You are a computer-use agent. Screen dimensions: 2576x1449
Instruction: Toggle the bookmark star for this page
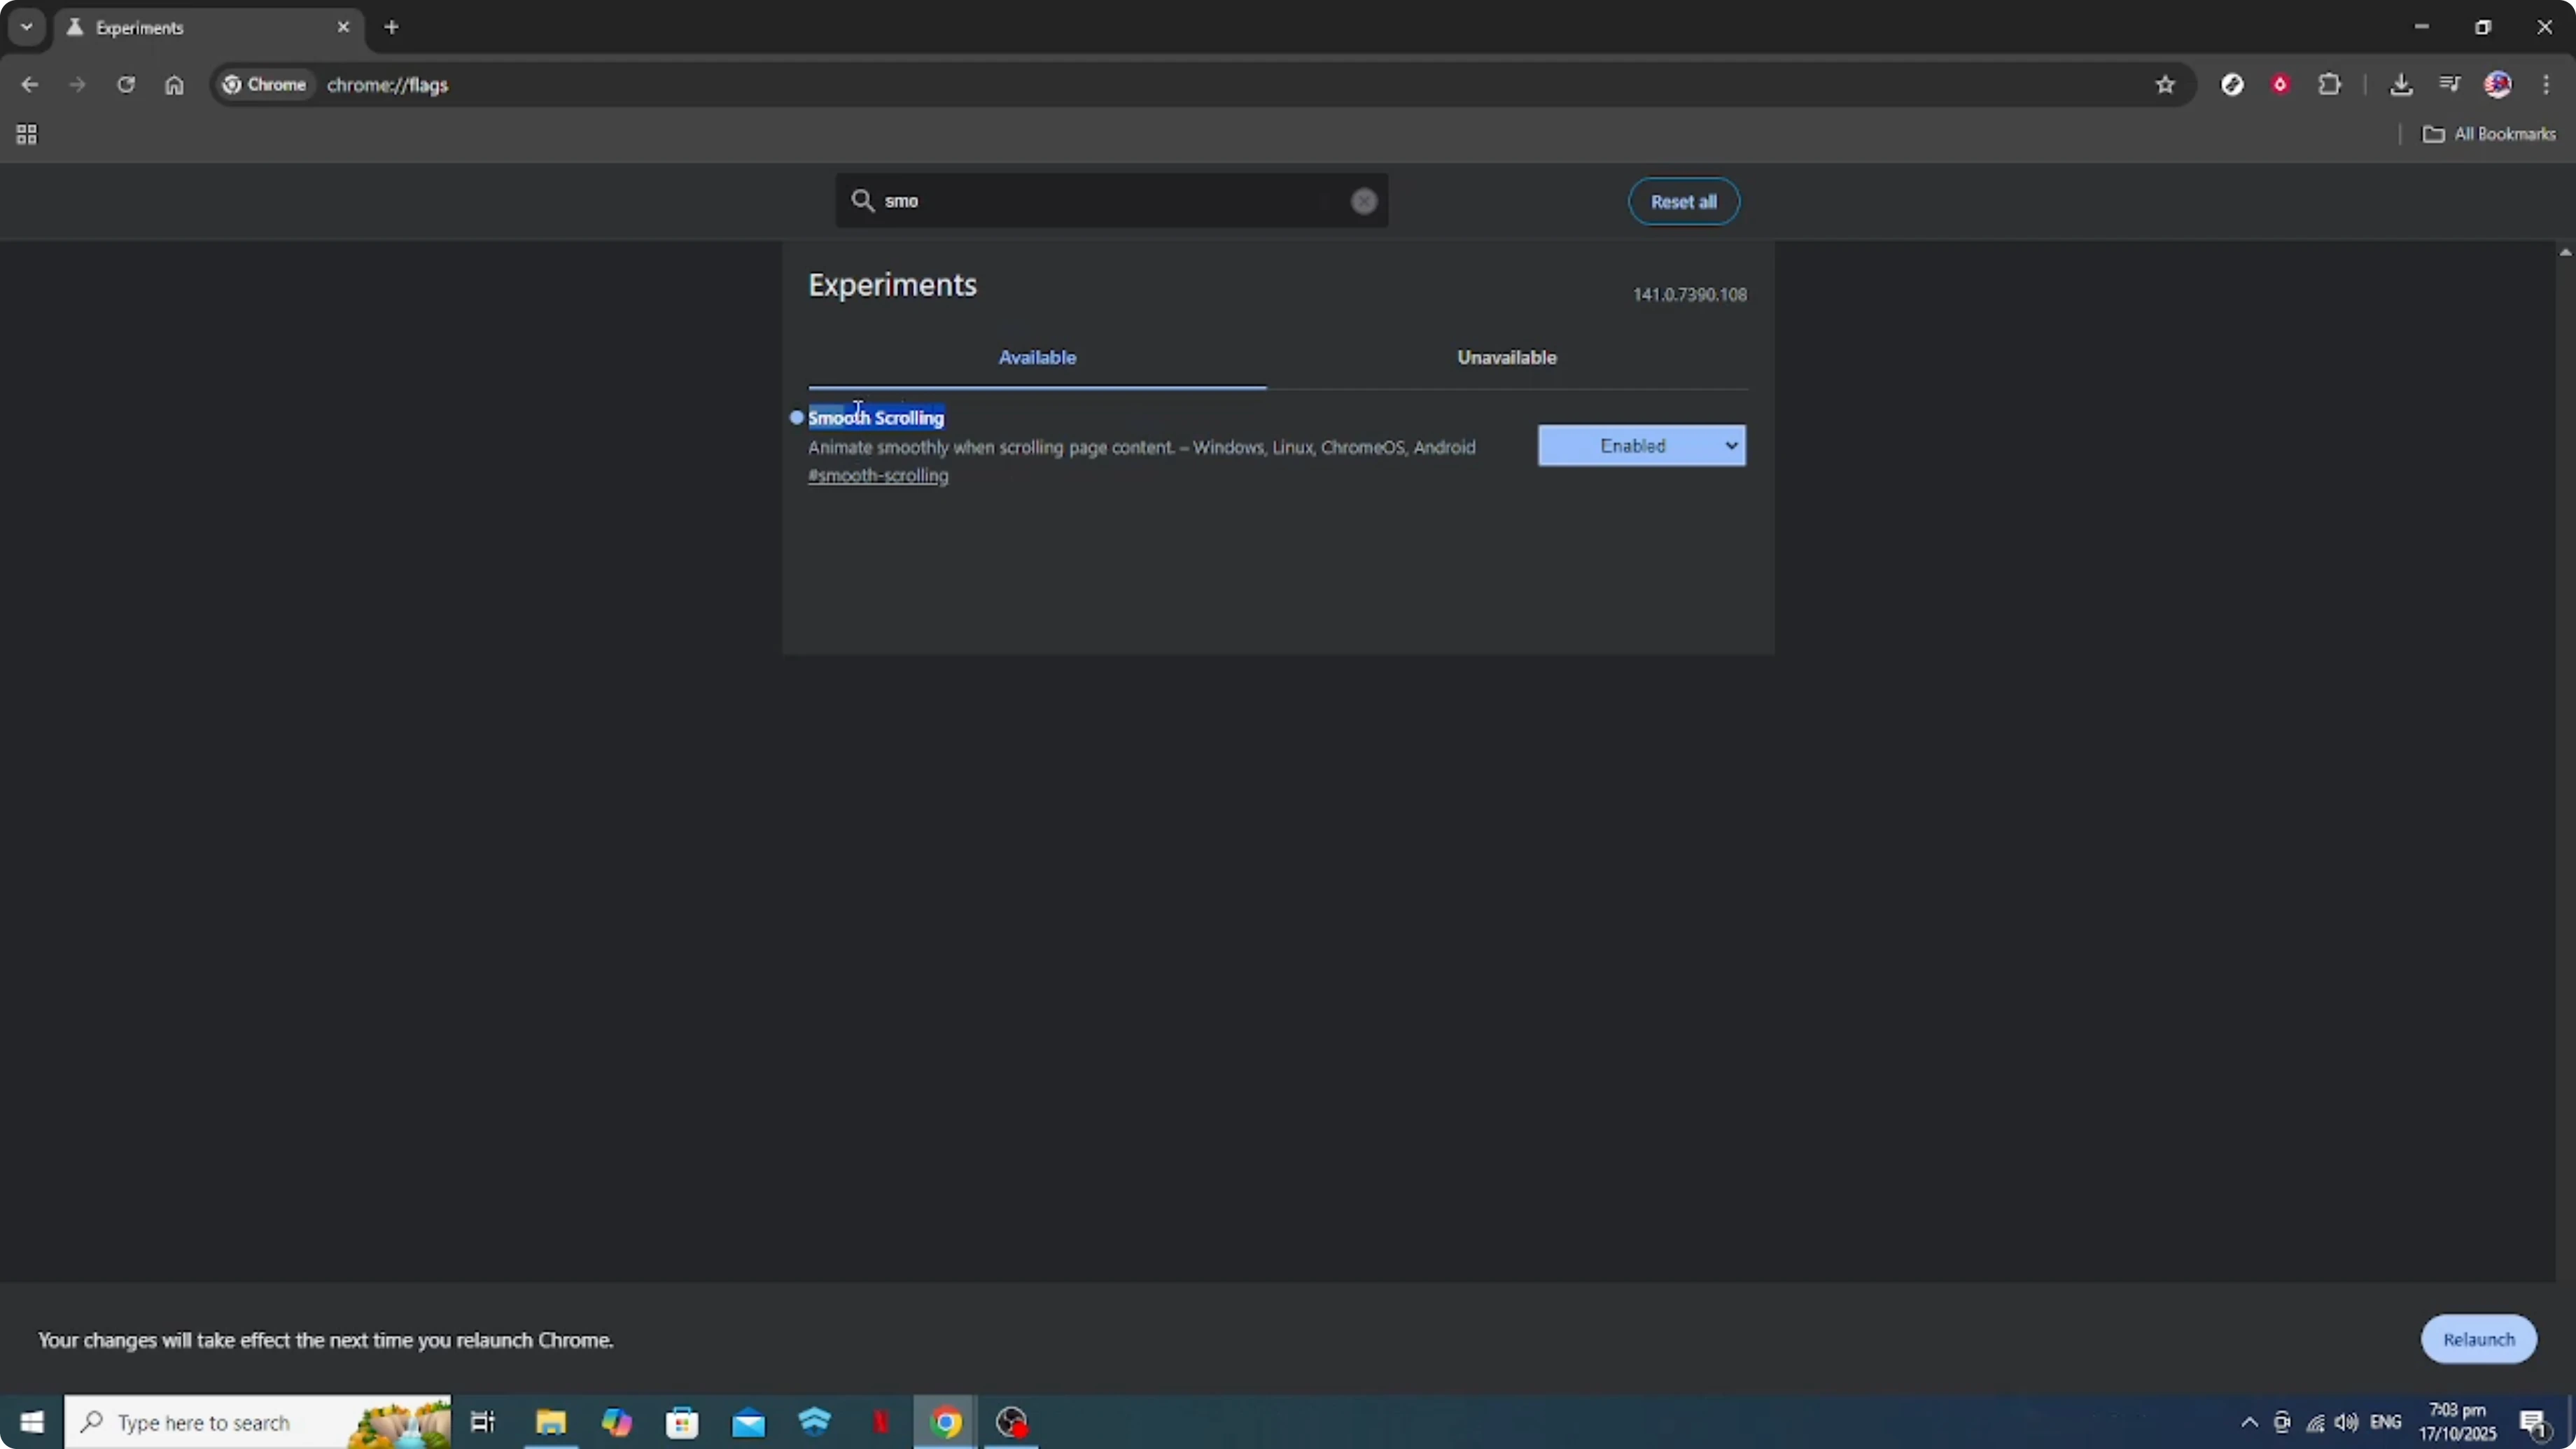(2165, 85)
